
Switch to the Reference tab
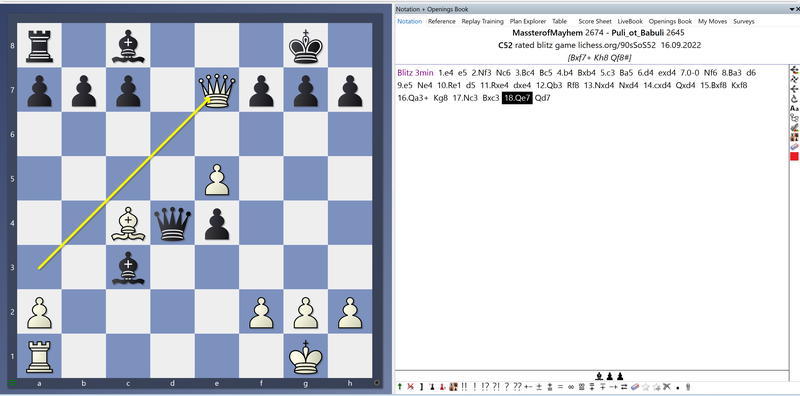tap(442, 21)
